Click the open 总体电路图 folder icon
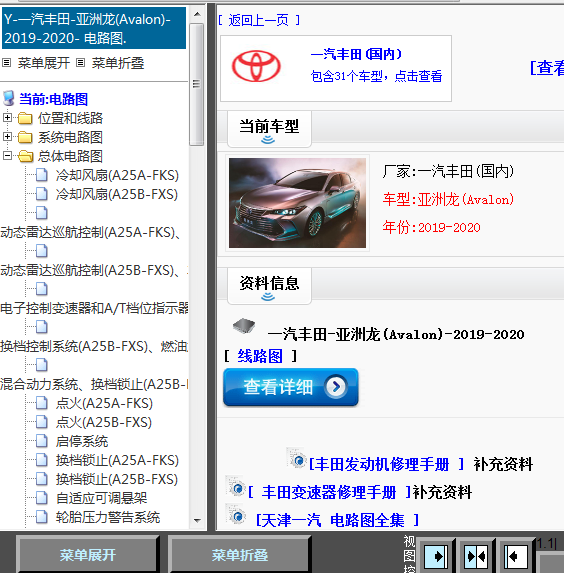This screenshot has width=564, height=573. 26,156
